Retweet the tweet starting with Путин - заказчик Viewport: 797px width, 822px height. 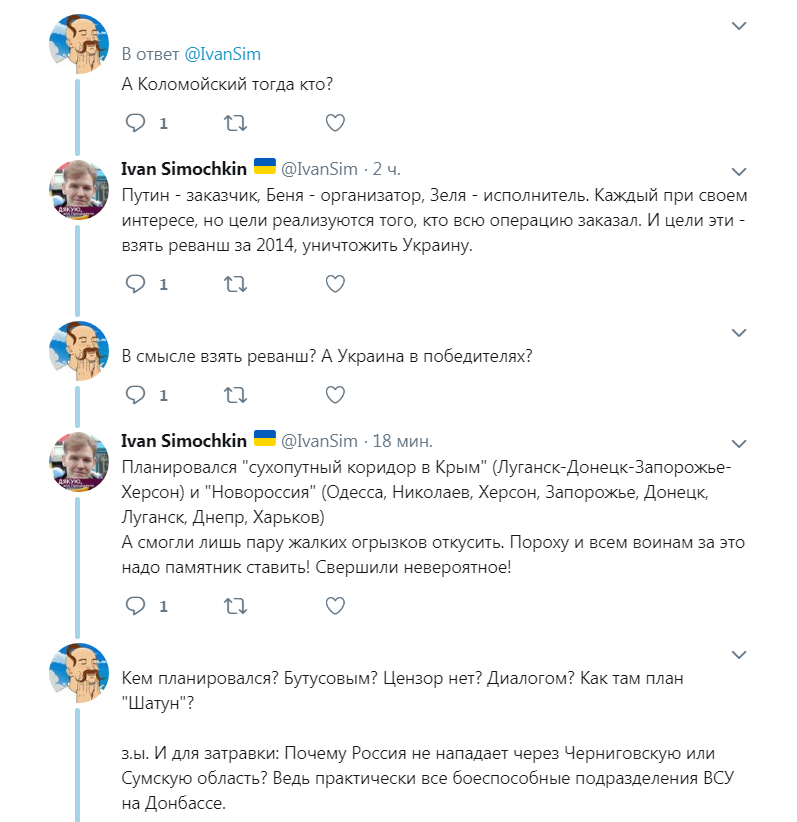235,284
